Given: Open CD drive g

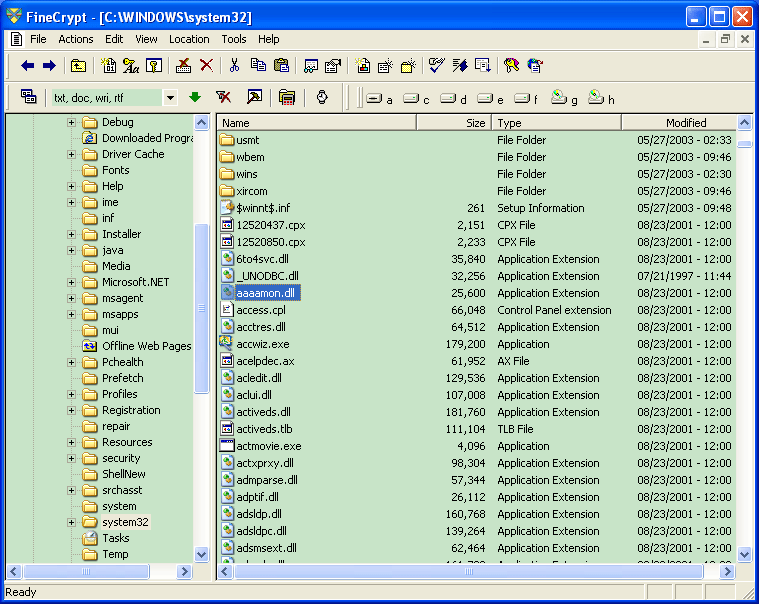Looking at the screenshot, I should coord(564,98).
